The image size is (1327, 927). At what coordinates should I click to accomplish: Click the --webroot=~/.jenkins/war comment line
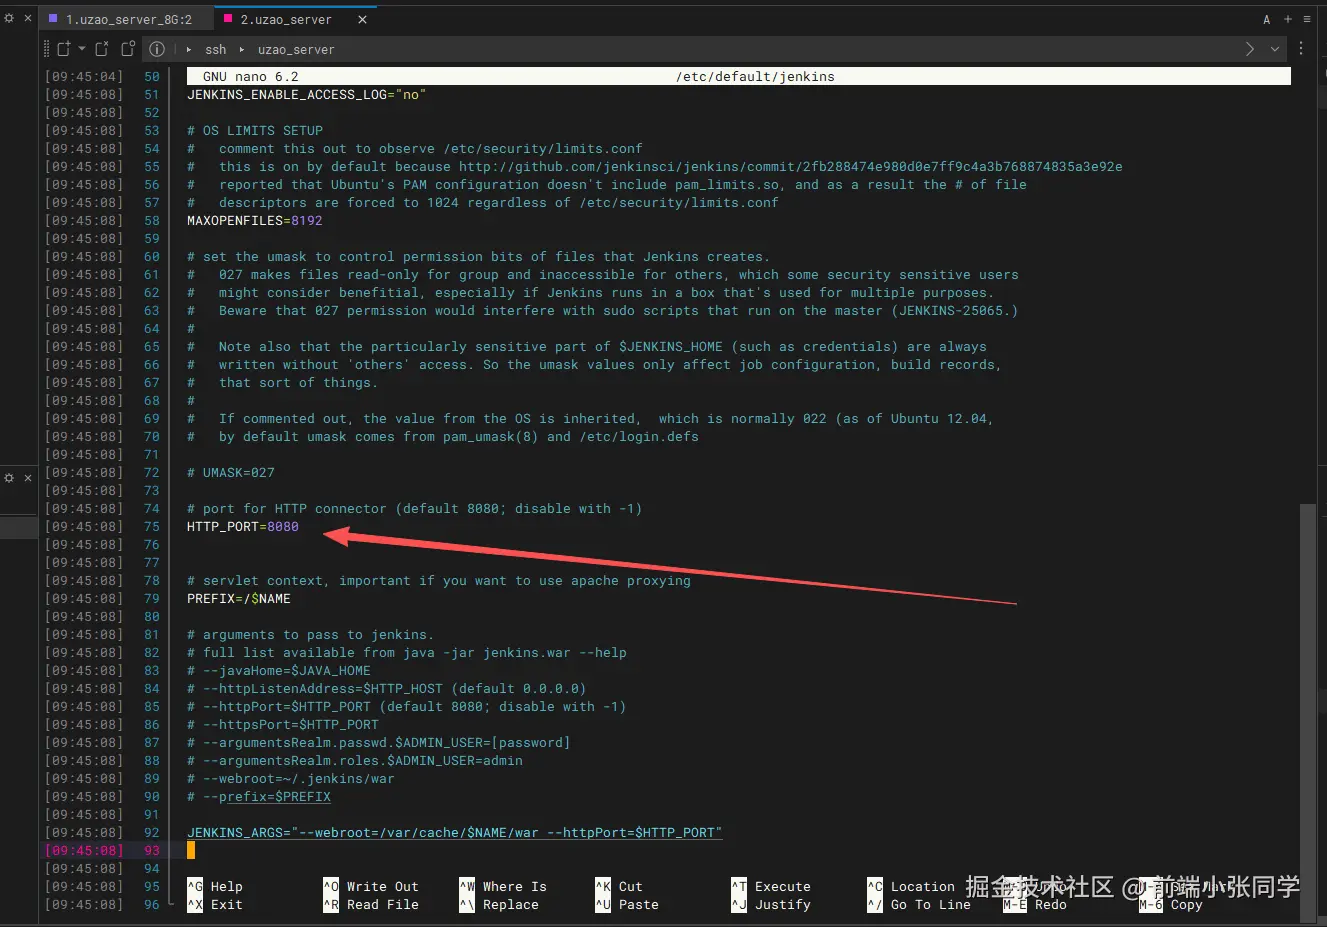tap(291, 779)
